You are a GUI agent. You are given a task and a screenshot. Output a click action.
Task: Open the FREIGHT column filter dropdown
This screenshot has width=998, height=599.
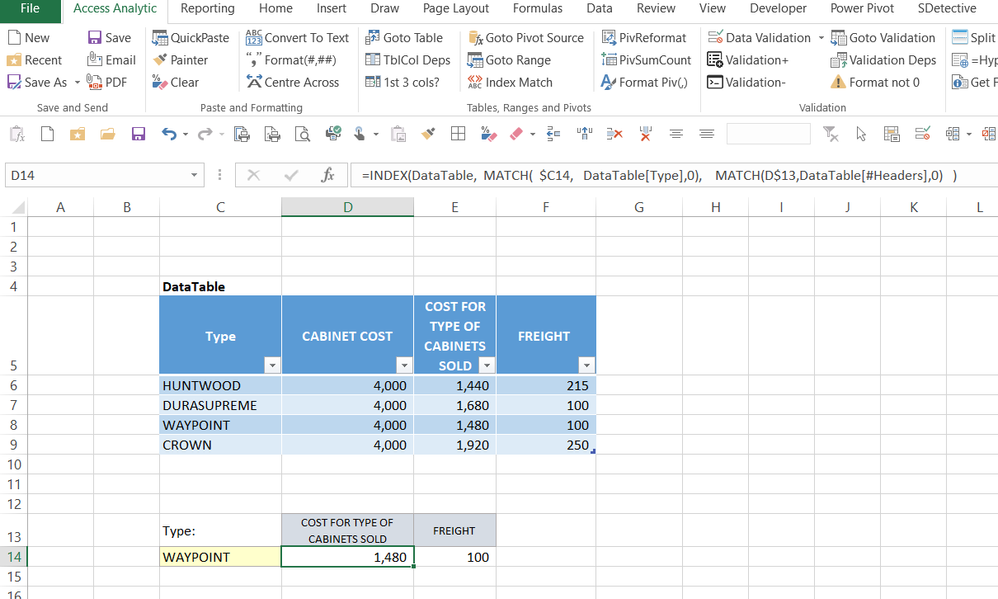click(587, 365)
